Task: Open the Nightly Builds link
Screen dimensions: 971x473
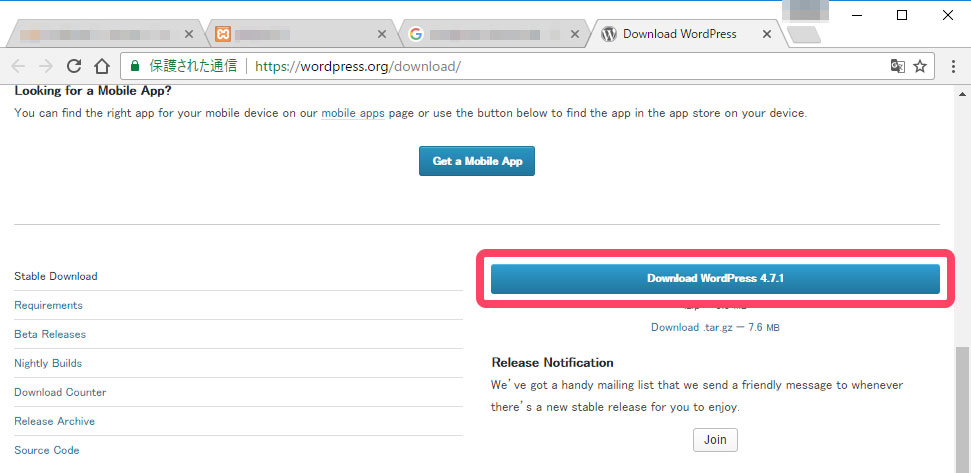Action: pyautogui.click(x=48, y=363)
